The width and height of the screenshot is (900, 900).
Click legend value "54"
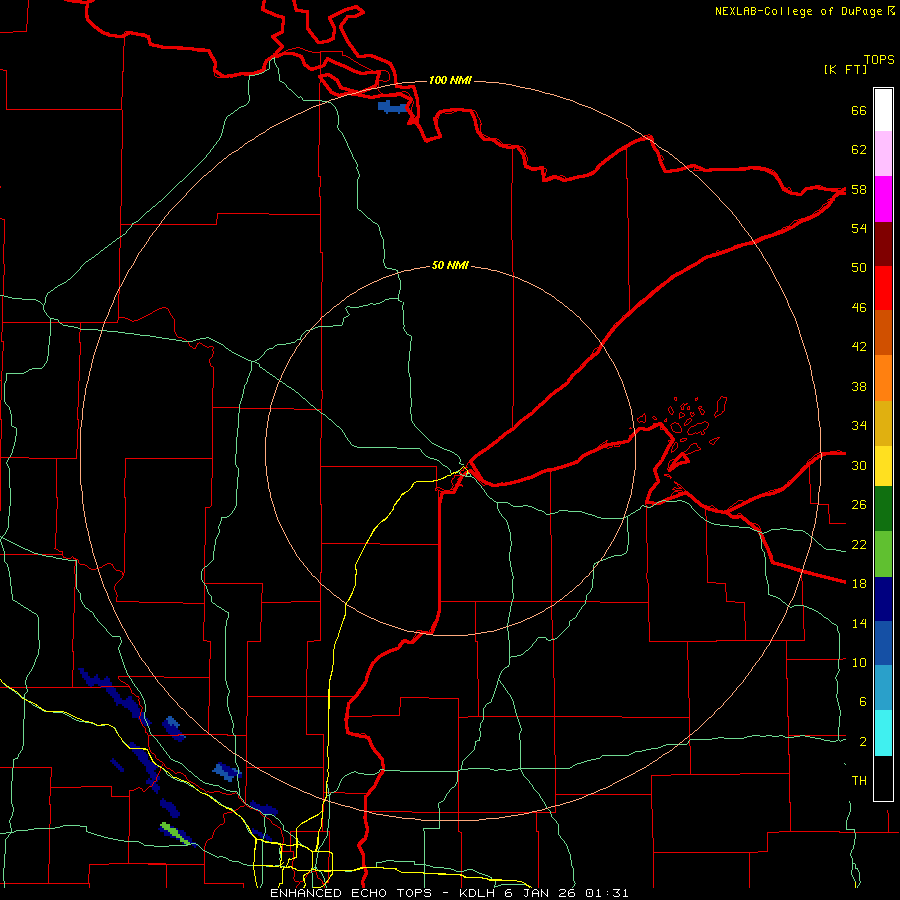859,228
